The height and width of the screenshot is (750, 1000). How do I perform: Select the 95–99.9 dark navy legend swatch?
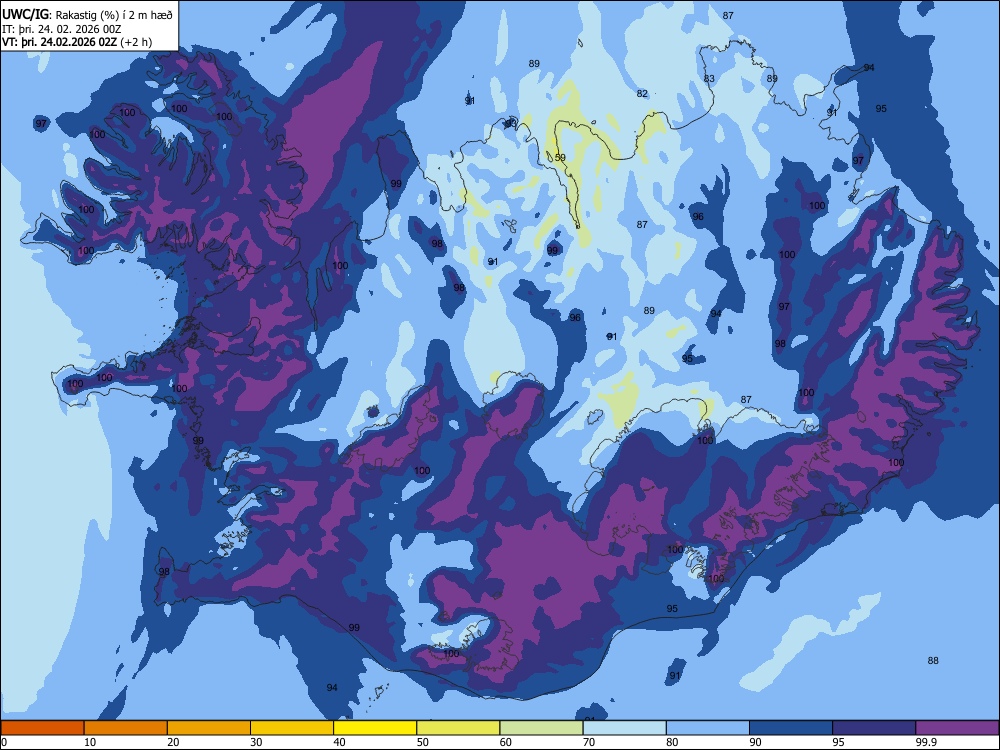coord(874,728)
